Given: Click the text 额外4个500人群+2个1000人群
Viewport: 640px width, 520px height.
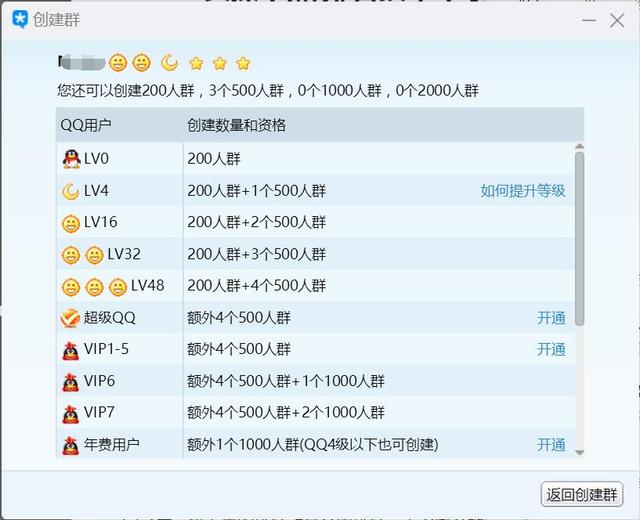Looking at the screenshot, I should (x=286, y=413).
